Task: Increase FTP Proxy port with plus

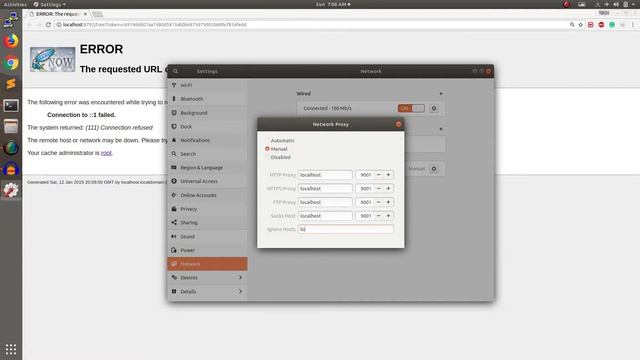Action: click(389, 202)
